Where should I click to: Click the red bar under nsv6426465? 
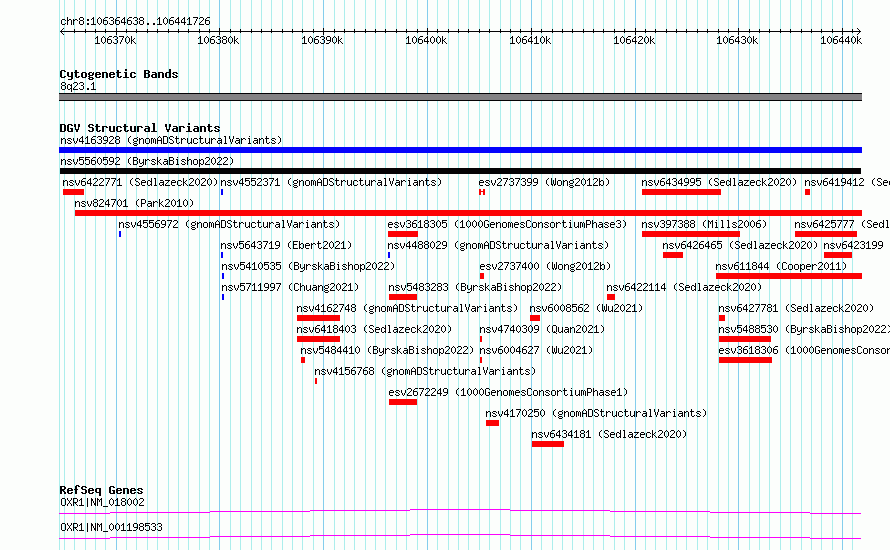pyautogui.click(x=673, y=255)
